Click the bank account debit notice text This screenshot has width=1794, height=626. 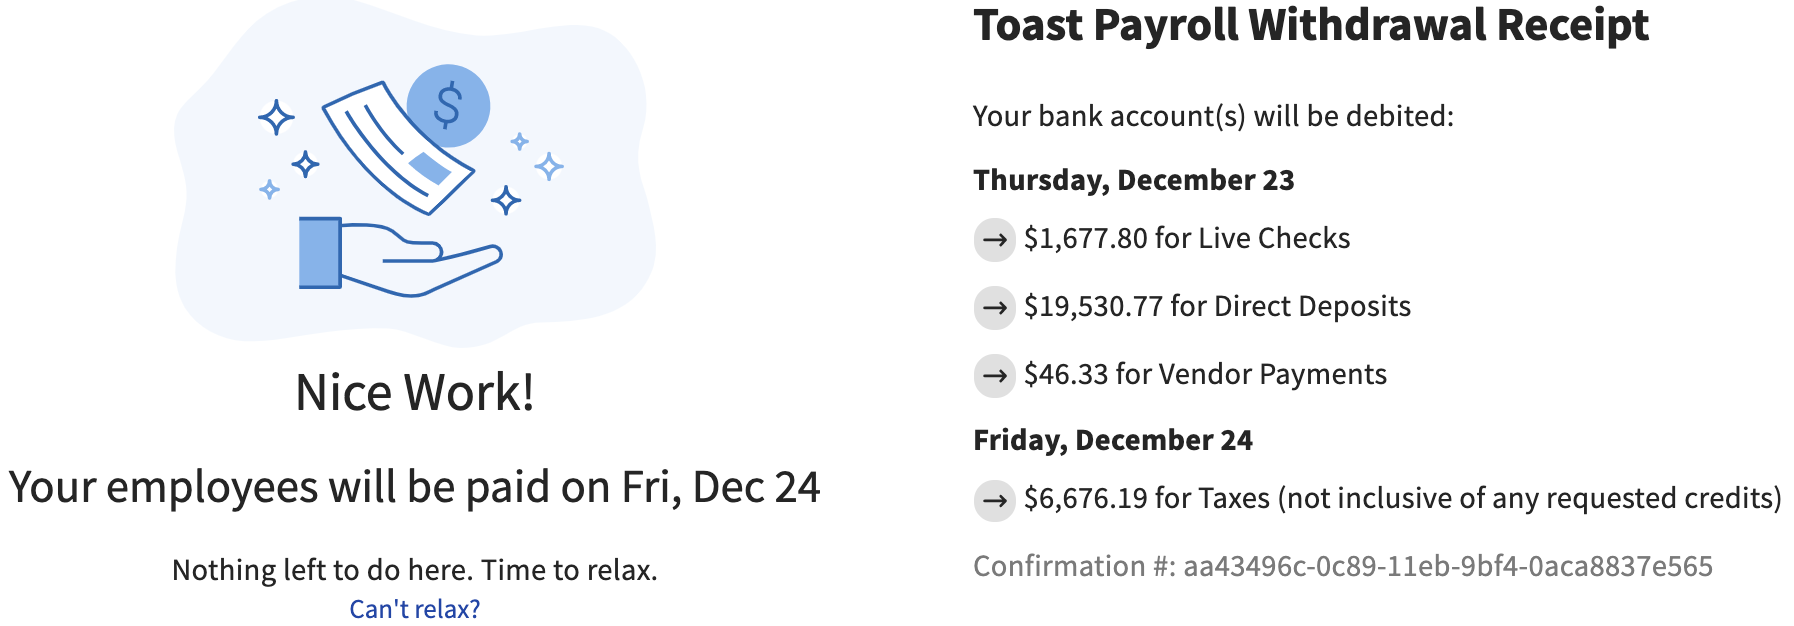pos(1213,115)
